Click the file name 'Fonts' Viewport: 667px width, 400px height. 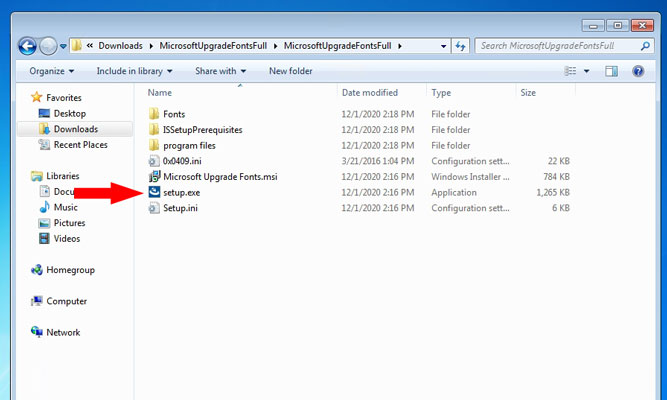[x=174, y=114]
